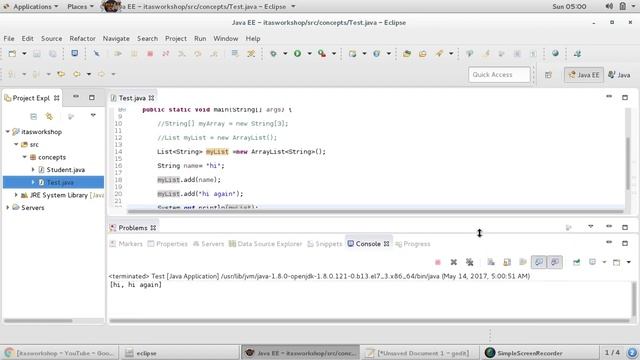Image resolution: width=640 pixels, height=360 pixels.
Task: Select Test.java in Project Explorer
Action: [x=60, y=182]
